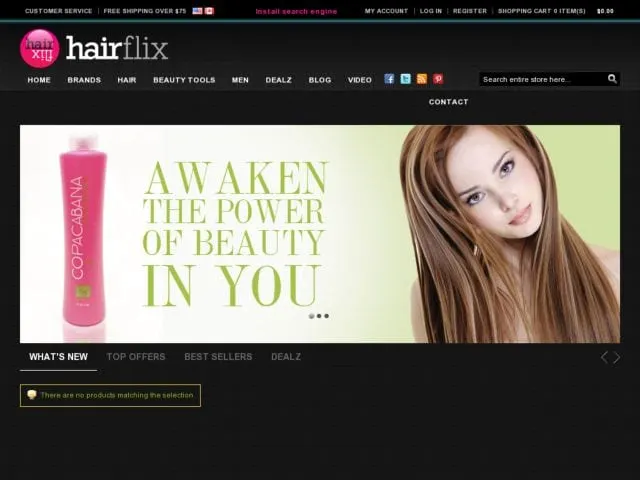The height and width of the screenshot is (480, 640).
Task: Click the Customer Service link
Action: point(58,11)
